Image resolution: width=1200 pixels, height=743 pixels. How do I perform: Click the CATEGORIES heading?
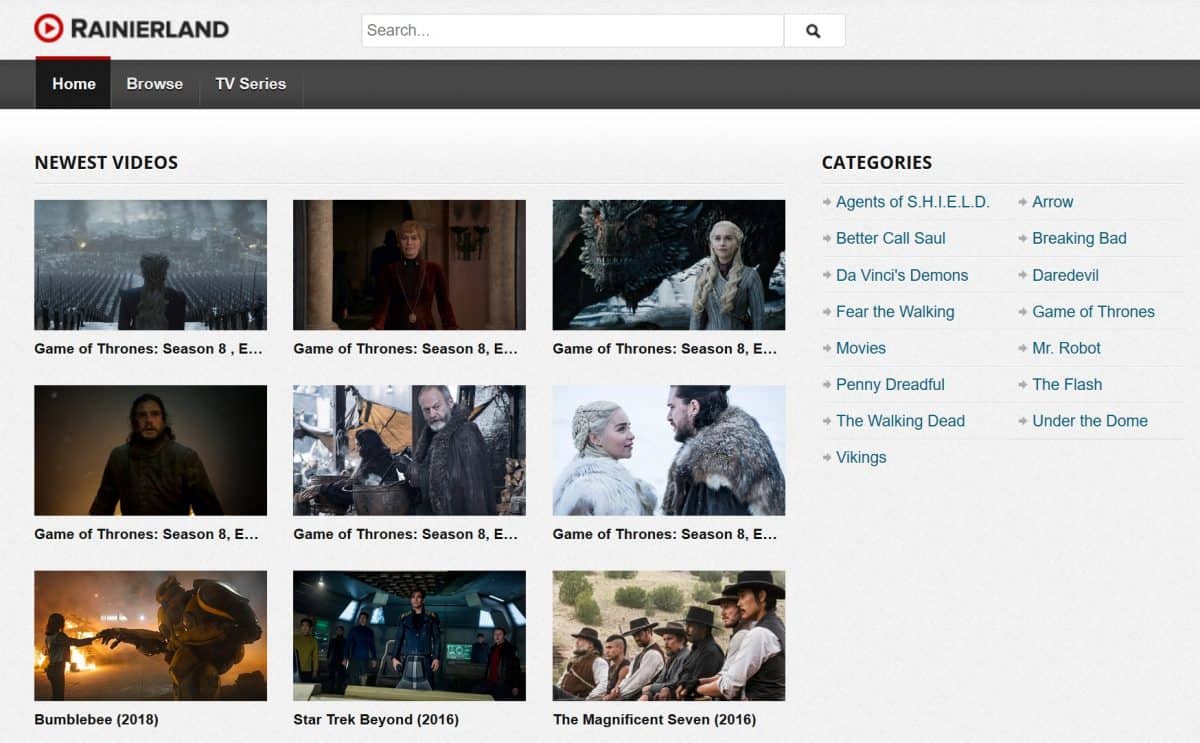[x=877, y=162]
